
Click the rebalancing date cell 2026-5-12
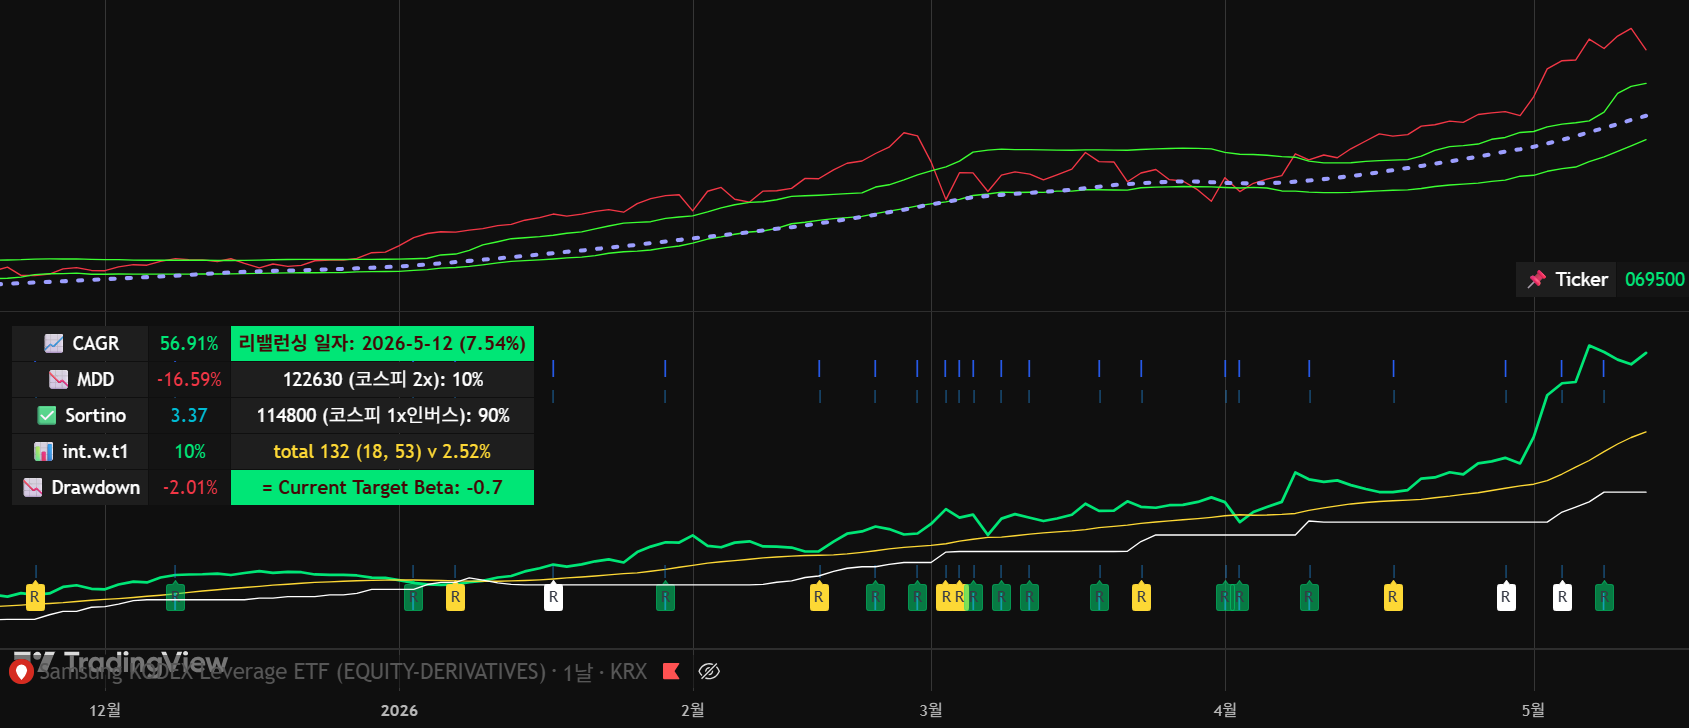[x=382, y=344]
